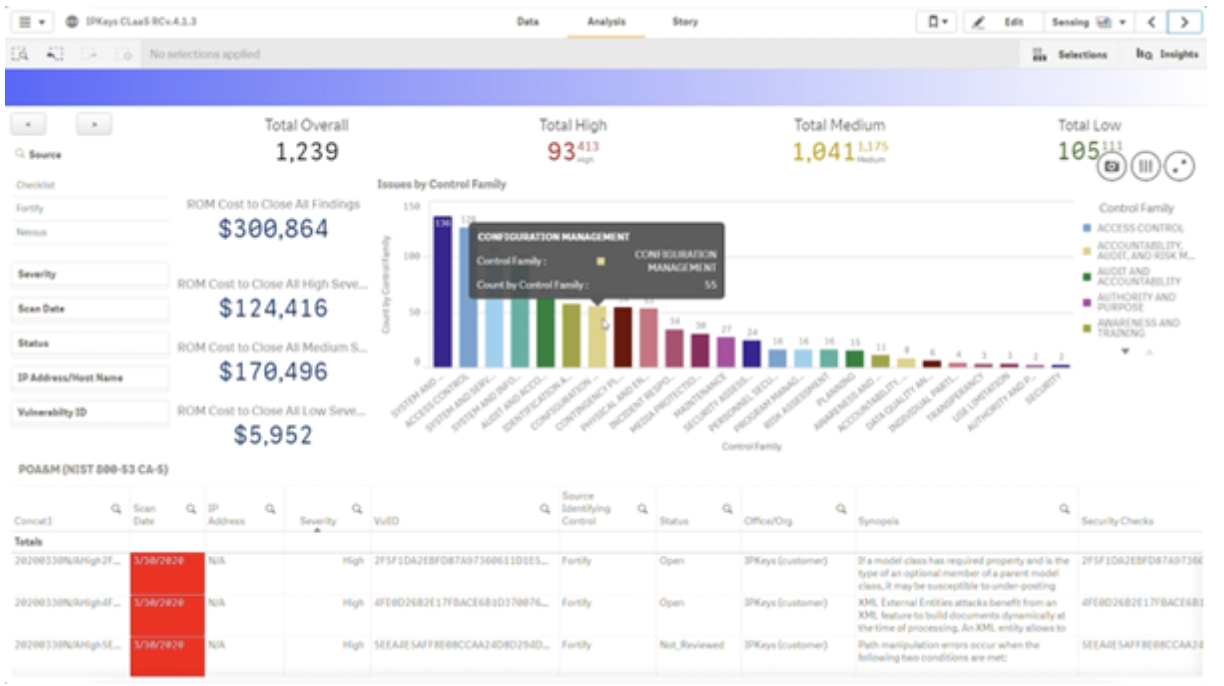Image resolution: width=1224 pixels, height=686 pixels.
Task: Switch to the Data tab
Action: pos(526,21)
